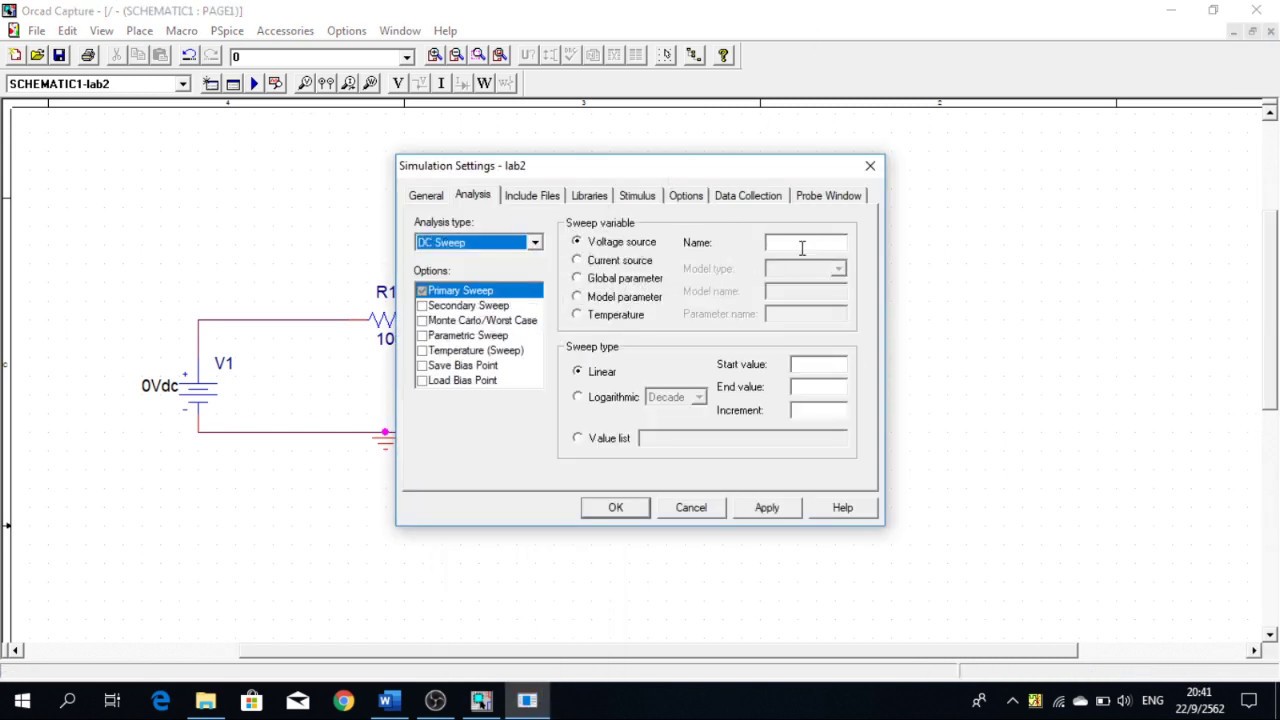Open help using question mark toolbar icon

pyautogui.click(x=723, y=56)
